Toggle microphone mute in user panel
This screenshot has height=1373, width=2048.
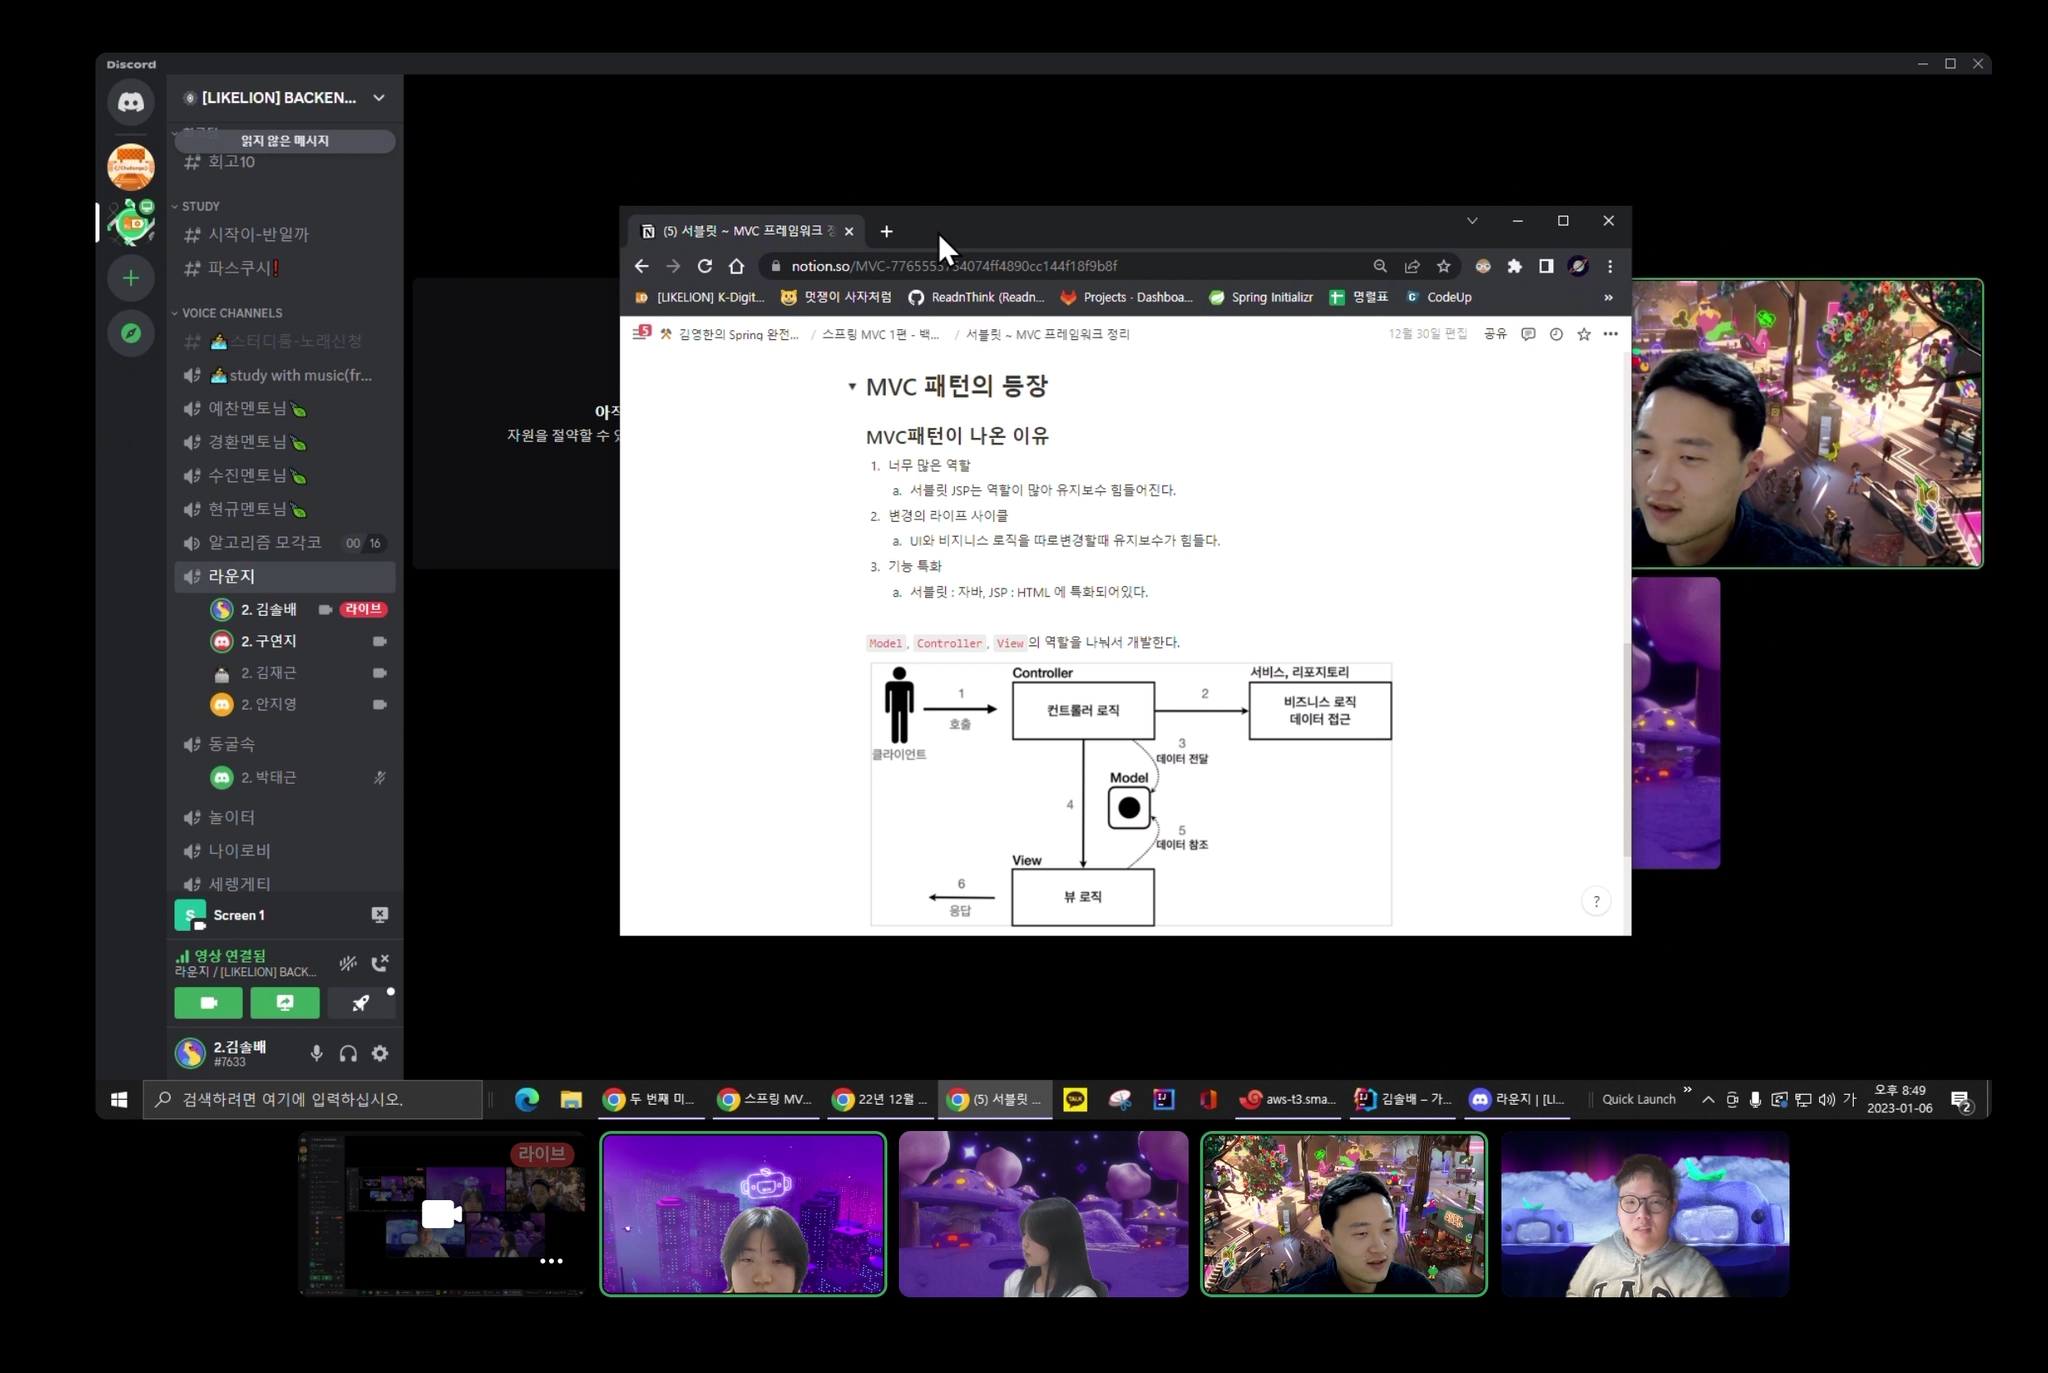[316, 1053]
